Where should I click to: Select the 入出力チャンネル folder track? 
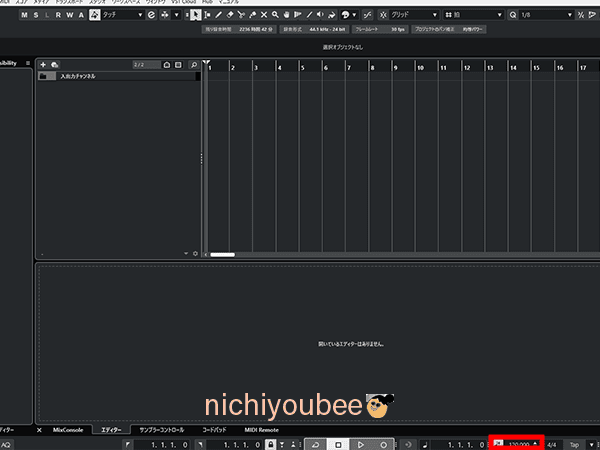coord(78,76)
